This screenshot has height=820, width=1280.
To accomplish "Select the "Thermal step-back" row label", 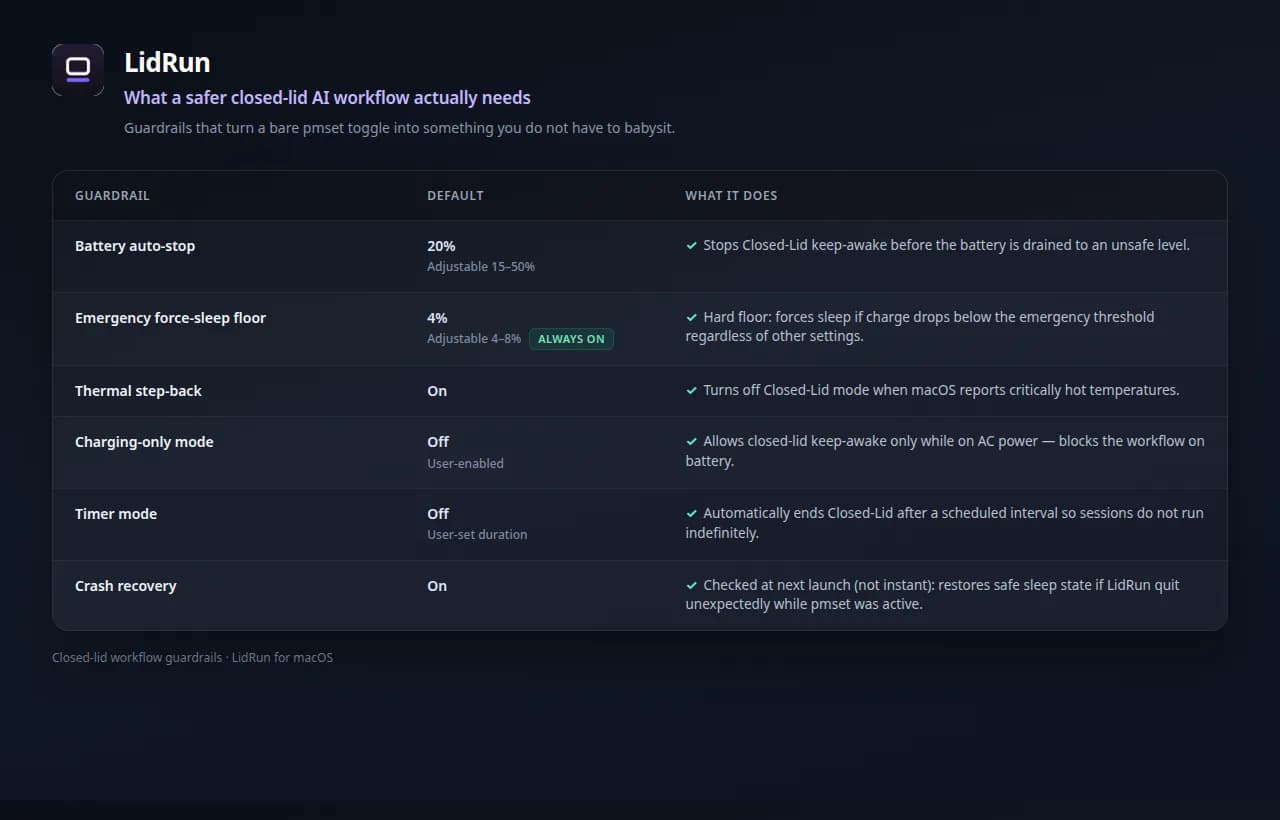I will (x=138, y=391).
